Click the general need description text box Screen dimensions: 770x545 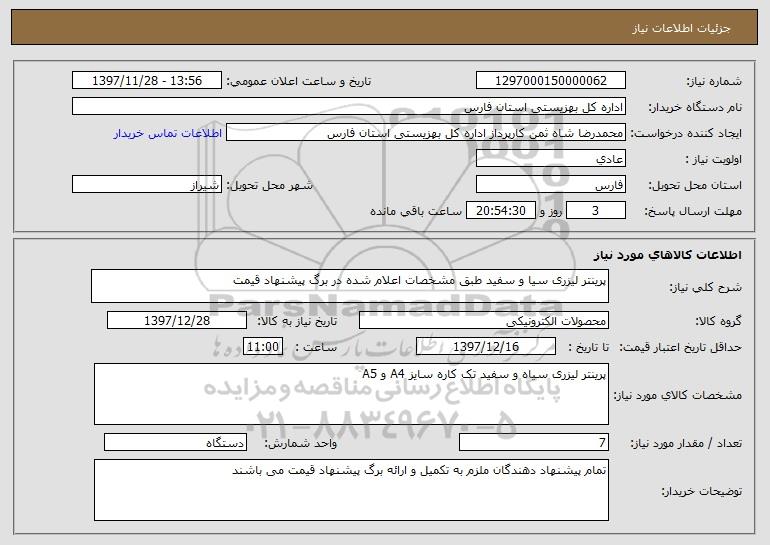point(350,286)
